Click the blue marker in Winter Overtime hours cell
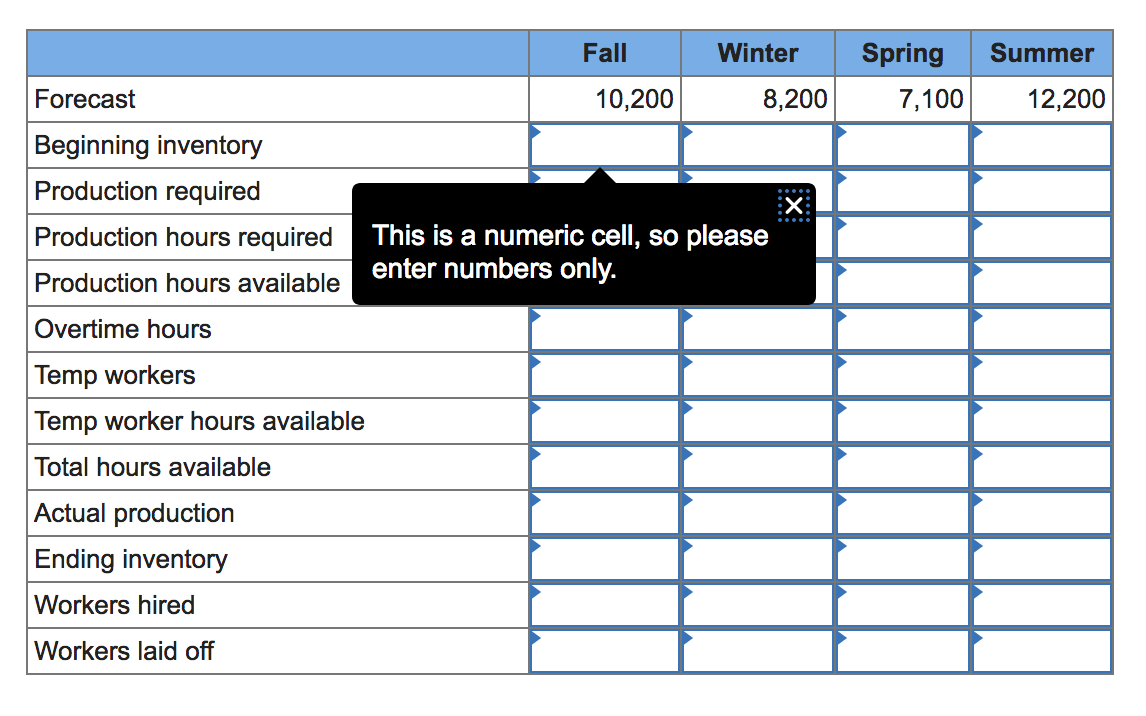 [686, 316]
